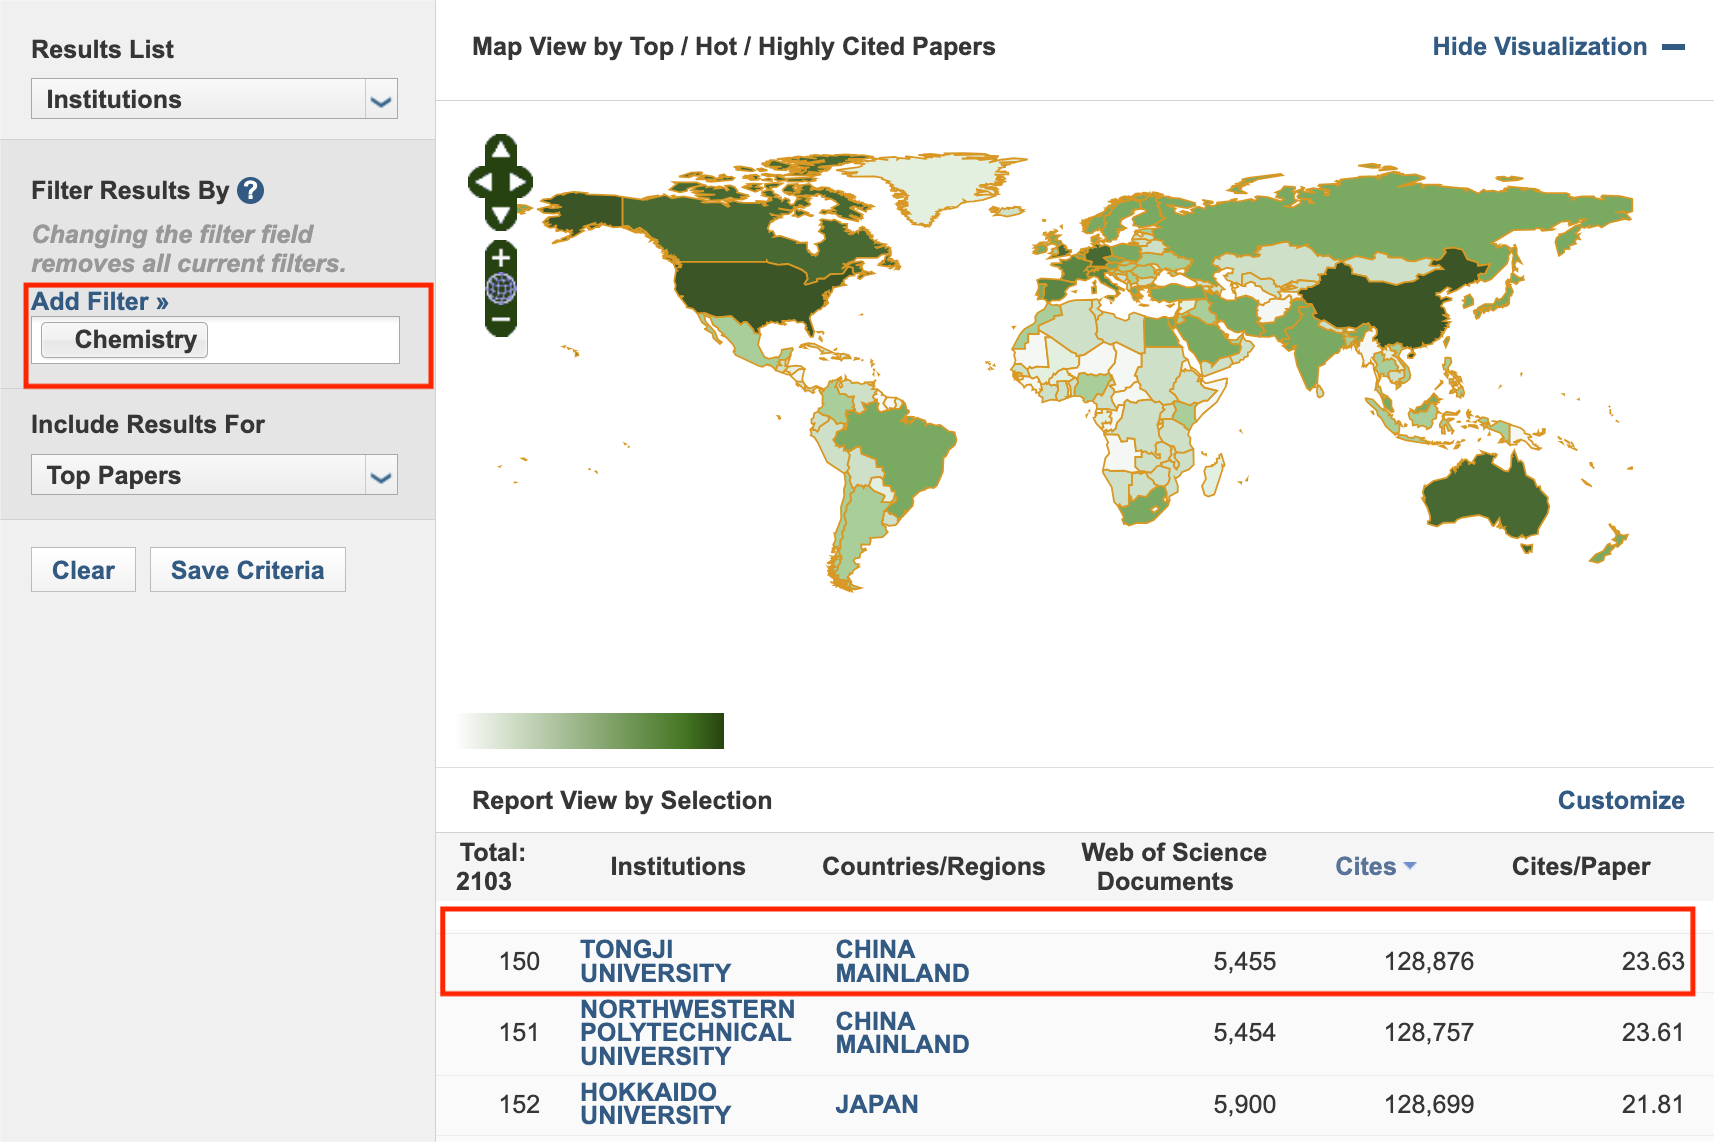Screen dimensions: 1714x1142
Task: Zoom in on the map with plus
Action: tap(501, 258)
